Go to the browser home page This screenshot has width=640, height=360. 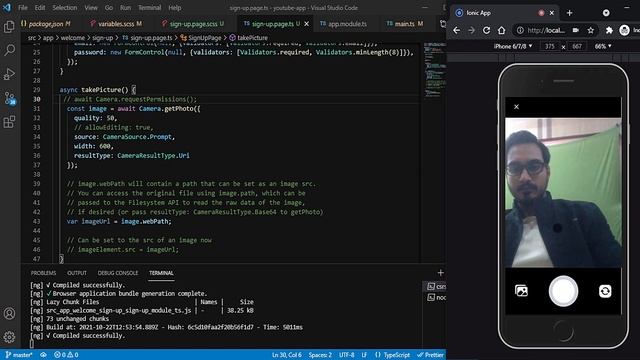[x=501, y=30]
